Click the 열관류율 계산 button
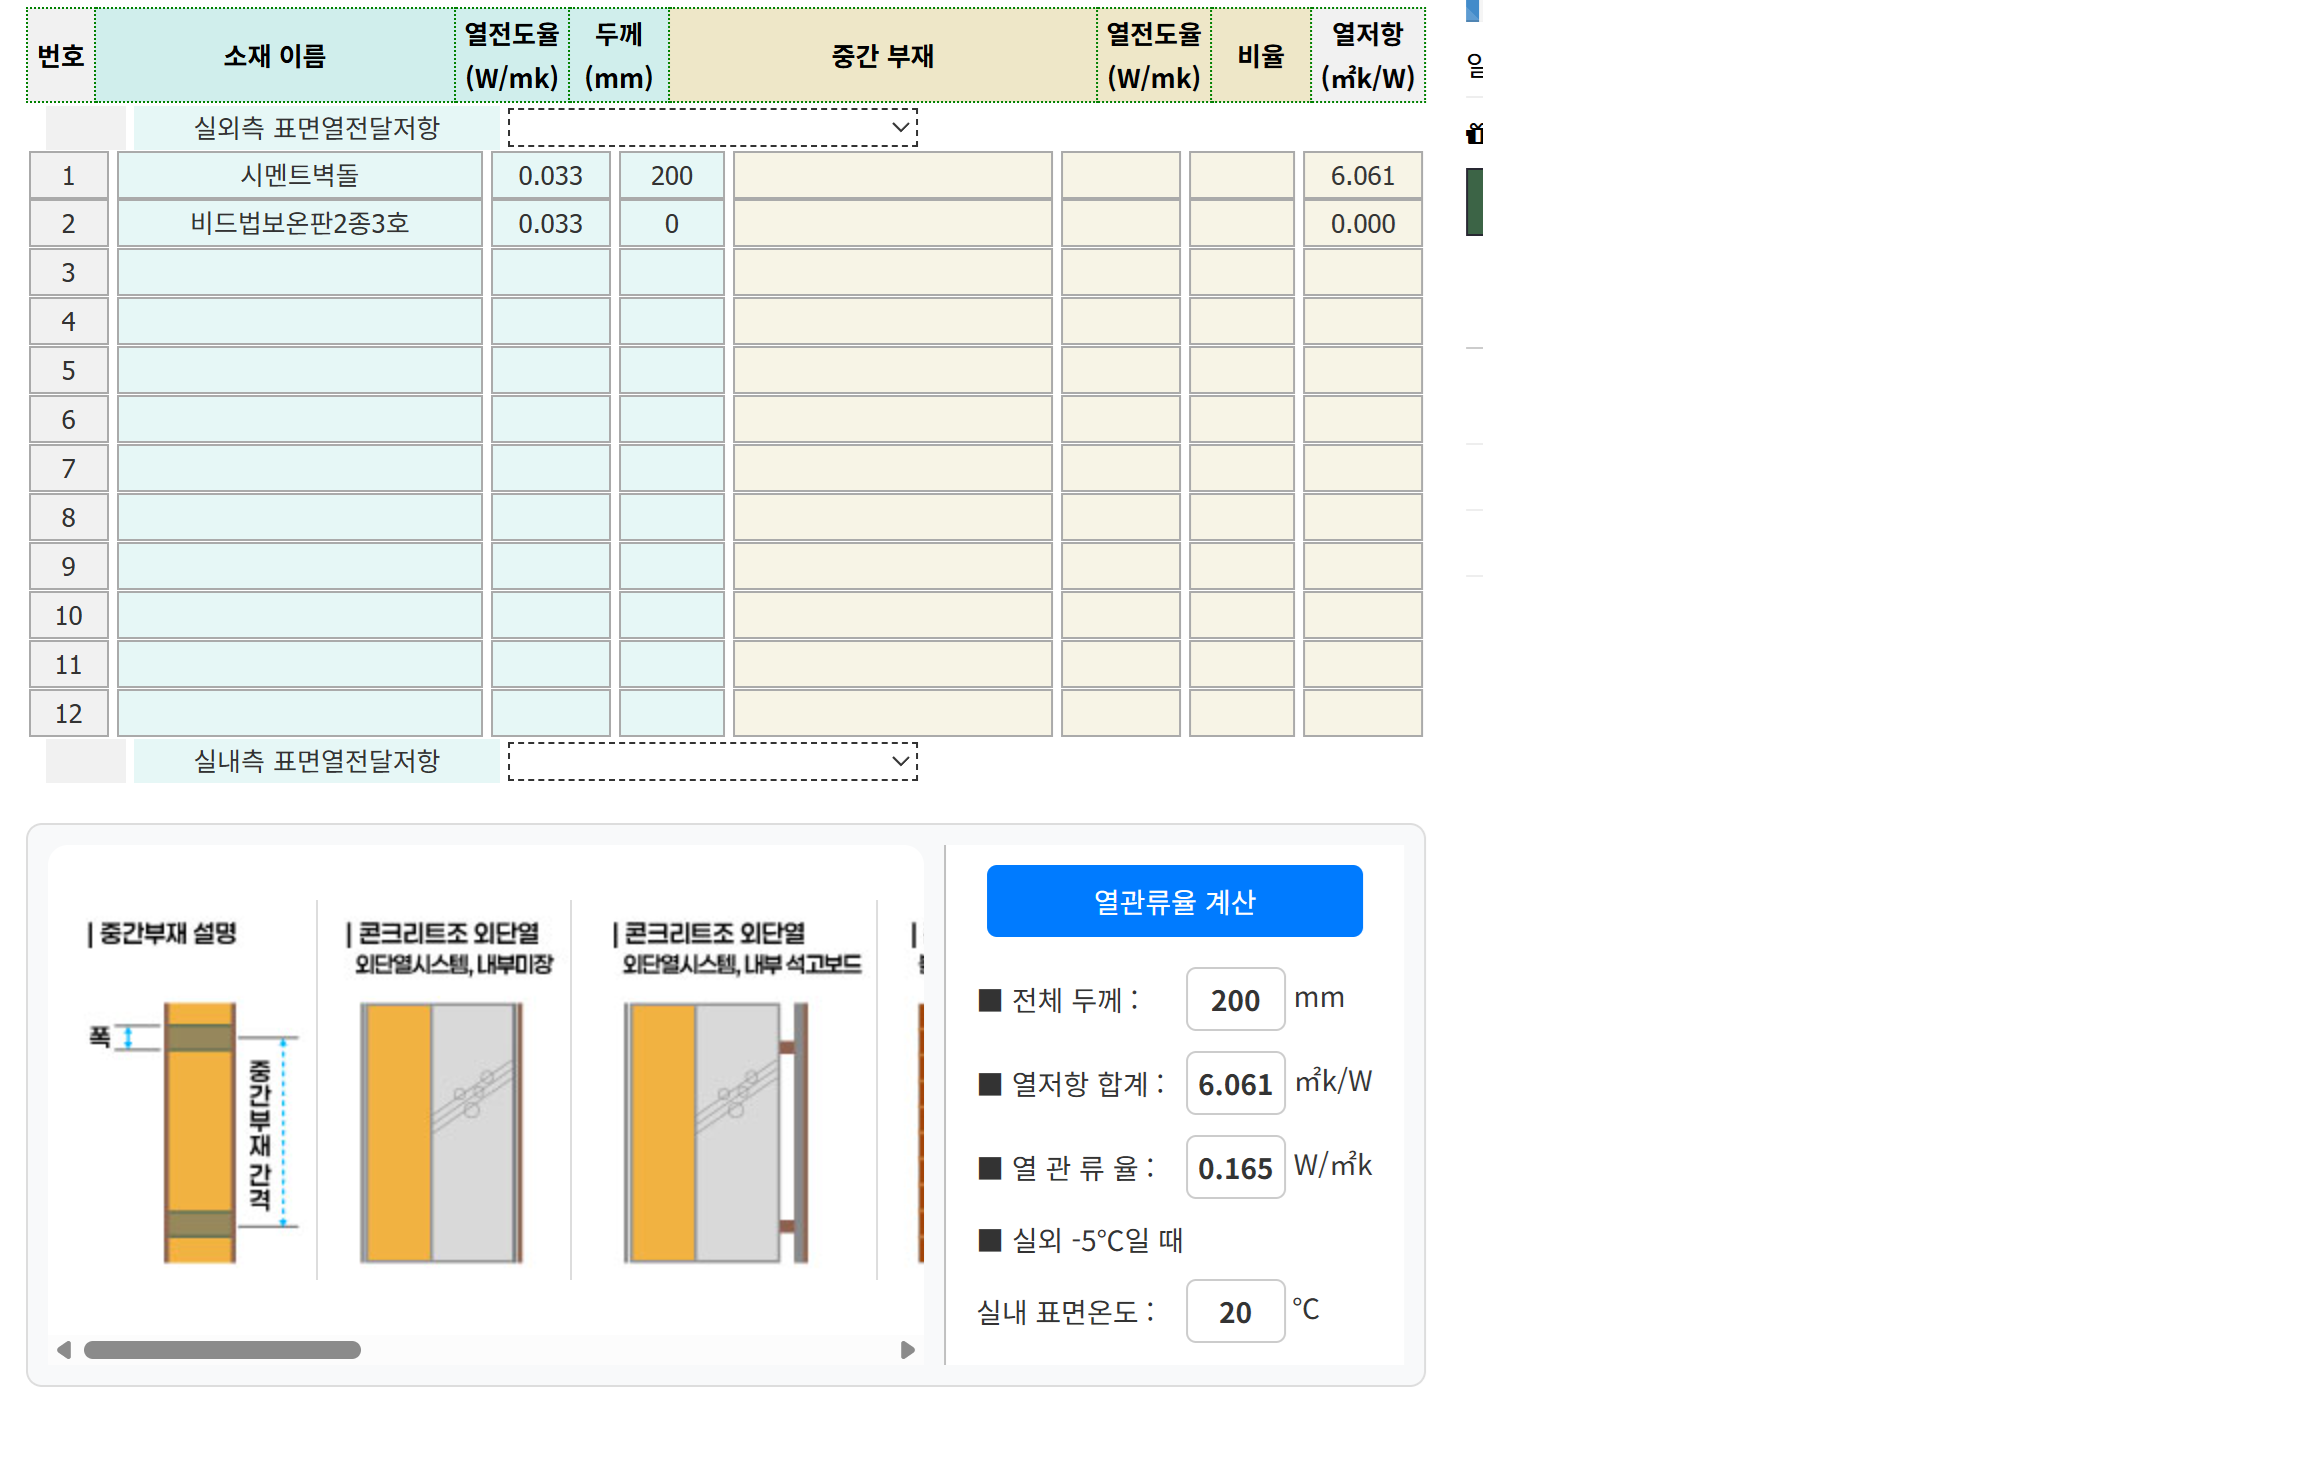Viewport: 2304px width, 1457px height. pyautogui.click(x=1174, y=901)
